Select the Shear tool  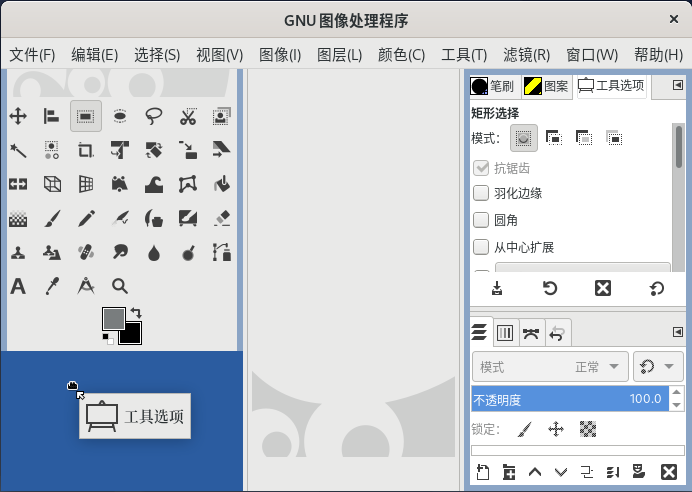pos(222,150)
